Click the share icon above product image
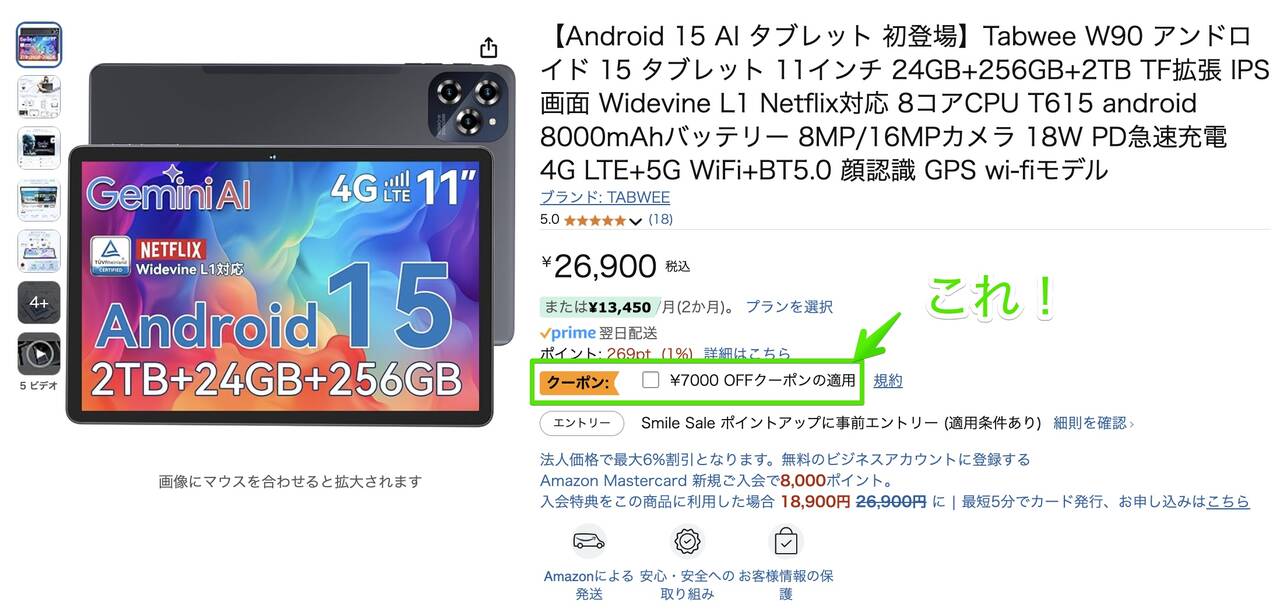1280x612 pixels. [x=488, y=47]
